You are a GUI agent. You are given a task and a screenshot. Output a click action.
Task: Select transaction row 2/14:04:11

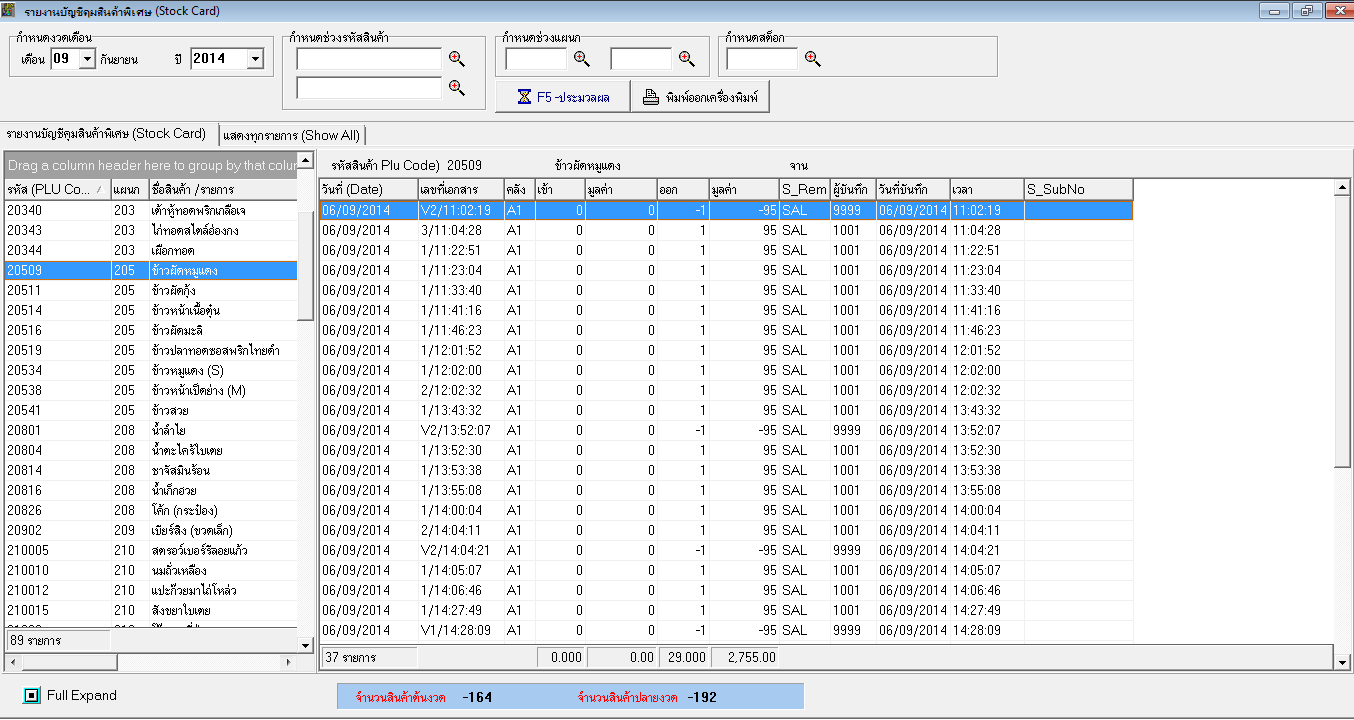[726, 530]
